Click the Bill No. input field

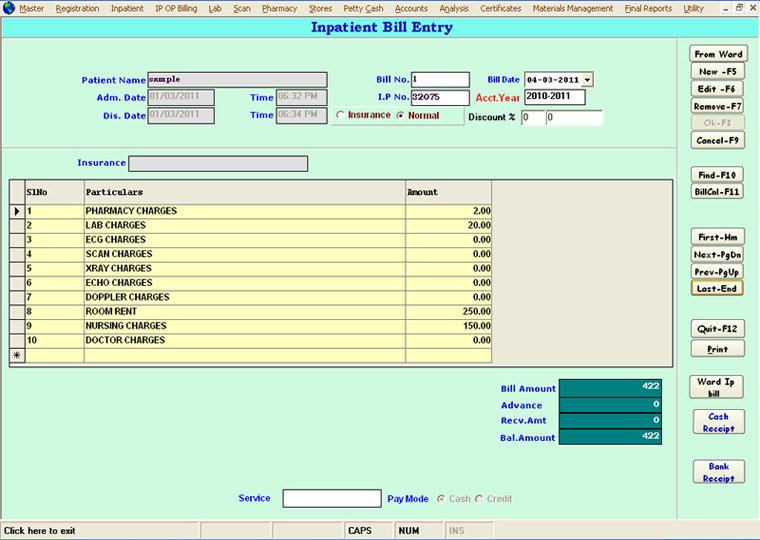pyautogui.click(x=439, y=80)
